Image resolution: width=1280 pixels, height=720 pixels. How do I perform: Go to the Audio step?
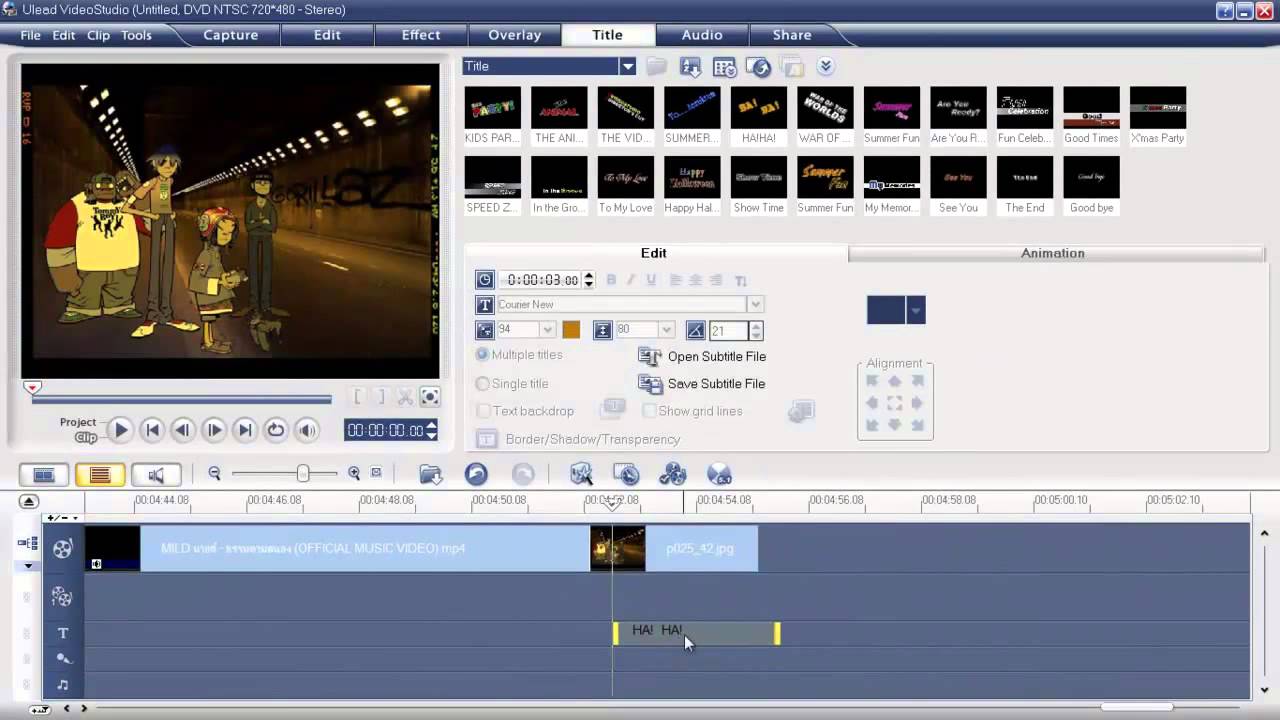(702, 34)
